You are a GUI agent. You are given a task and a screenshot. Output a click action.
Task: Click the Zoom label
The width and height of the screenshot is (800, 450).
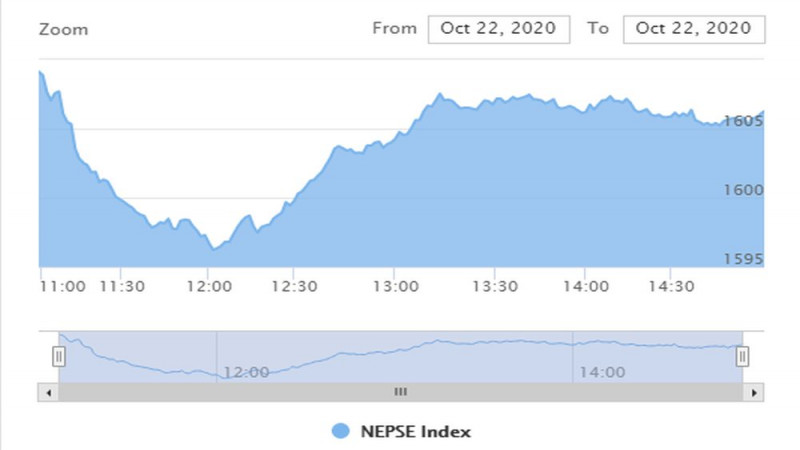[63, 30]
